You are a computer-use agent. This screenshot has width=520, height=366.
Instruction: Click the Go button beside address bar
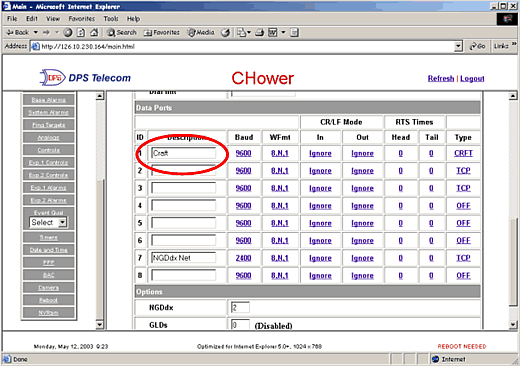point(477,46)
